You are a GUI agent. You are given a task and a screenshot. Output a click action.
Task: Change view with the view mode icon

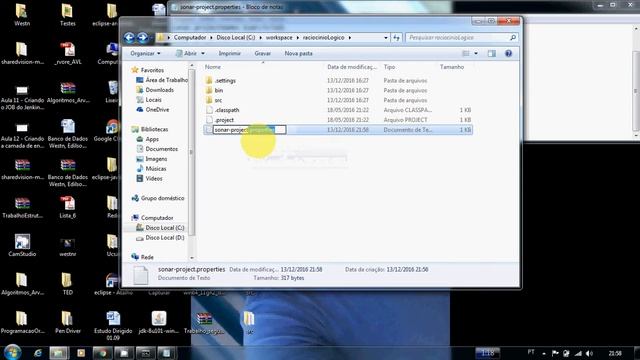point(466,53)
